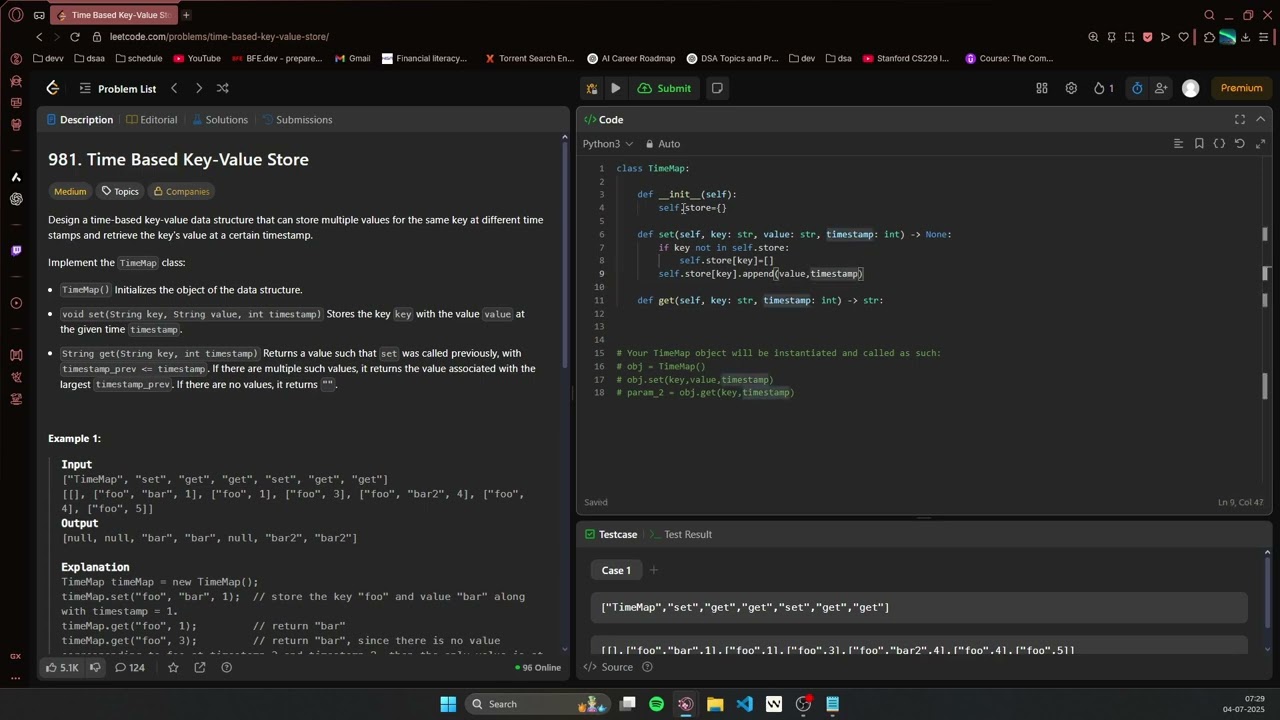Open the layout grid icon in header
The image size is (1280, 720).
pyautogui.click(x=1042, y=88)
